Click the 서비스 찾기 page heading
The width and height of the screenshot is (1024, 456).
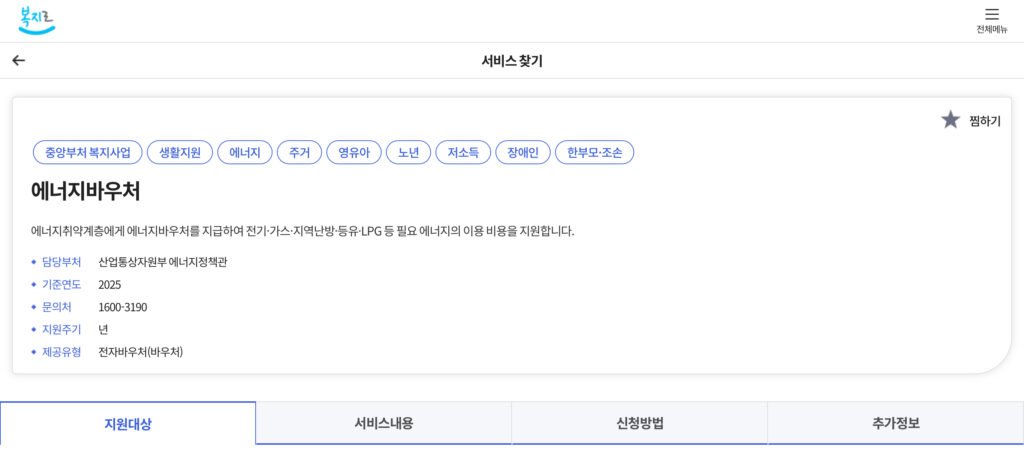click(x=512, y=61)
